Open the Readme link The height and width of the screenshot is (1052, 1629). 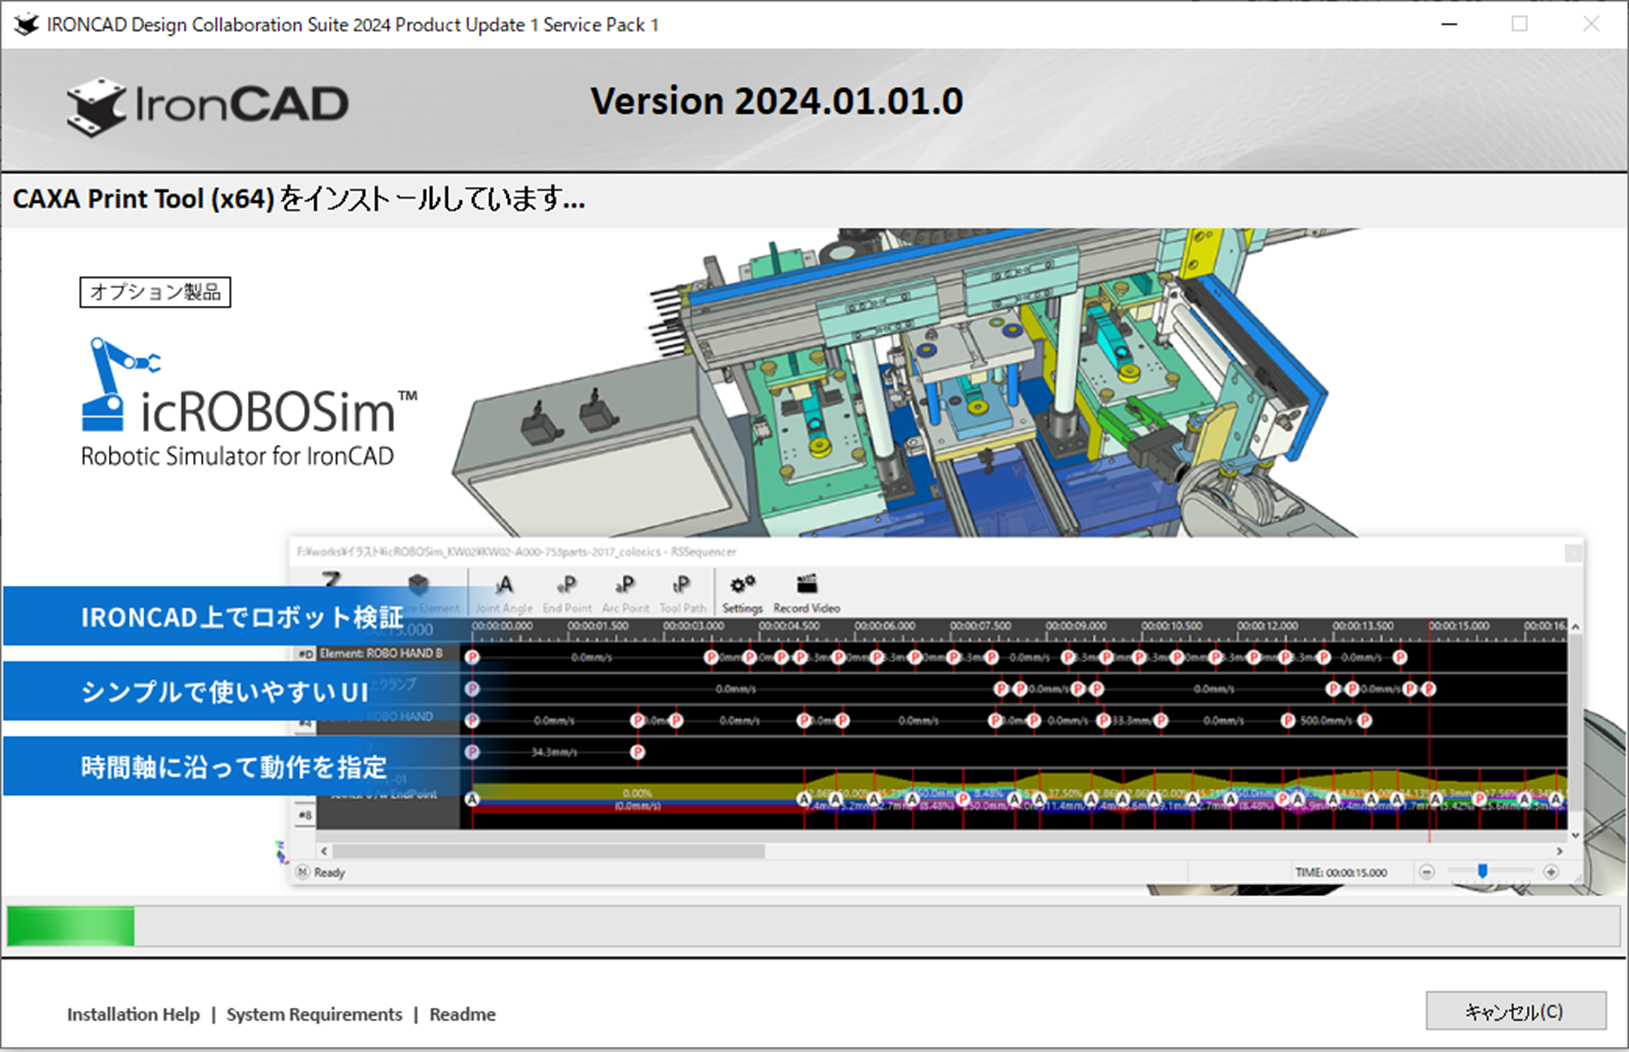point(462,1014)
